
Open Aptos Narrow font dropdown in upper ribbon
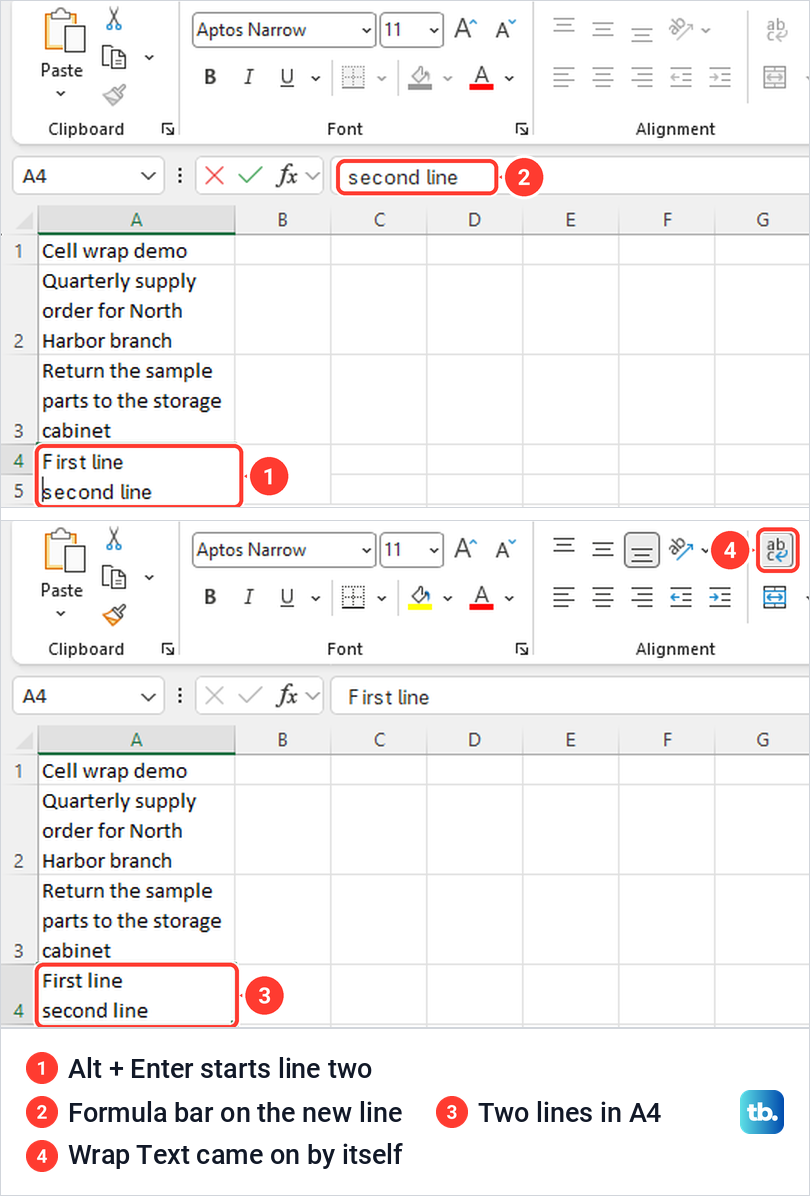click(x=367, y=30)
